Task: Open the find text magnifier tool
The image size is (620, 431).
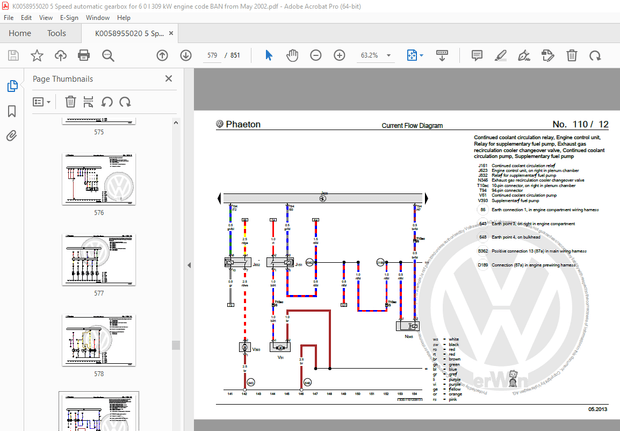Action: (x=108, y=55)
